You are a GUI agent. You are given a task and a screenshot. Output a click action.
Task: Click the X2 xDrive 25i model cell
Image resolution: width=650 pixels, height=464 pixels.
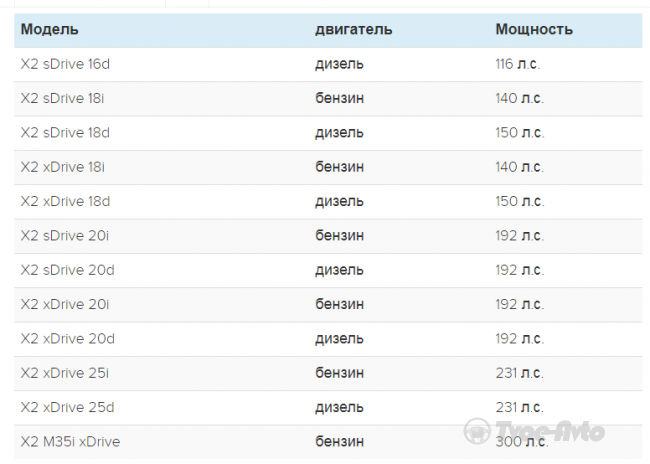pyautogui.click(x=65, y=373)
